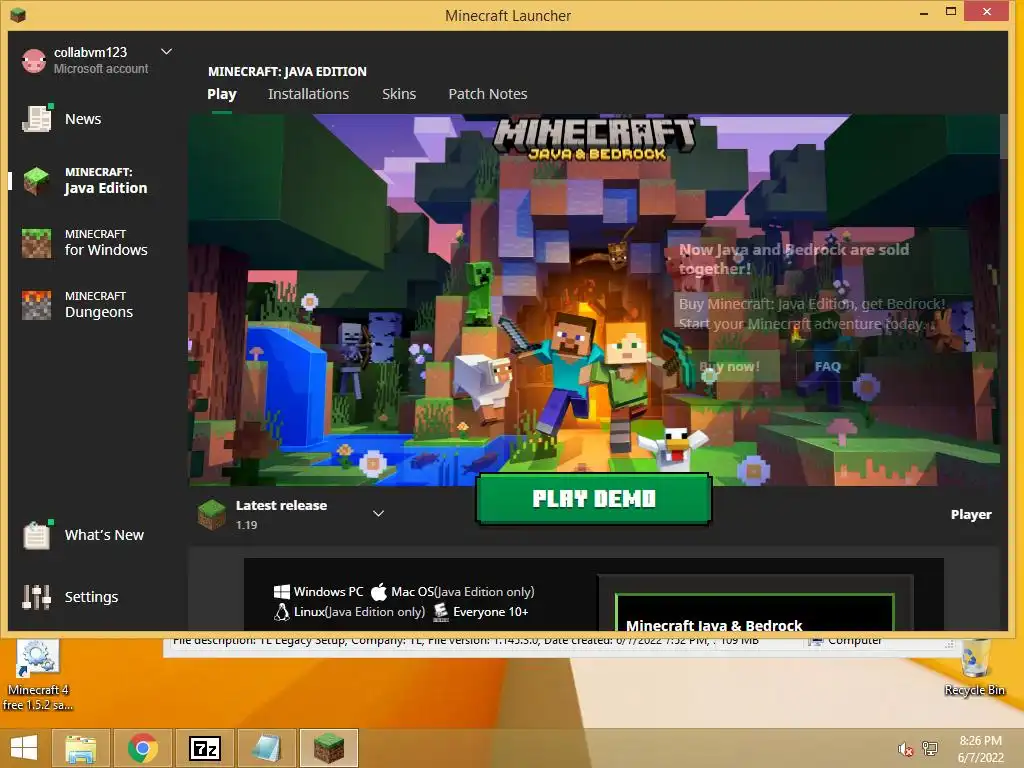This screenshot has width=1024, height=768.
Task: Click the Computer entry in background window
Action: pos(846,641)
